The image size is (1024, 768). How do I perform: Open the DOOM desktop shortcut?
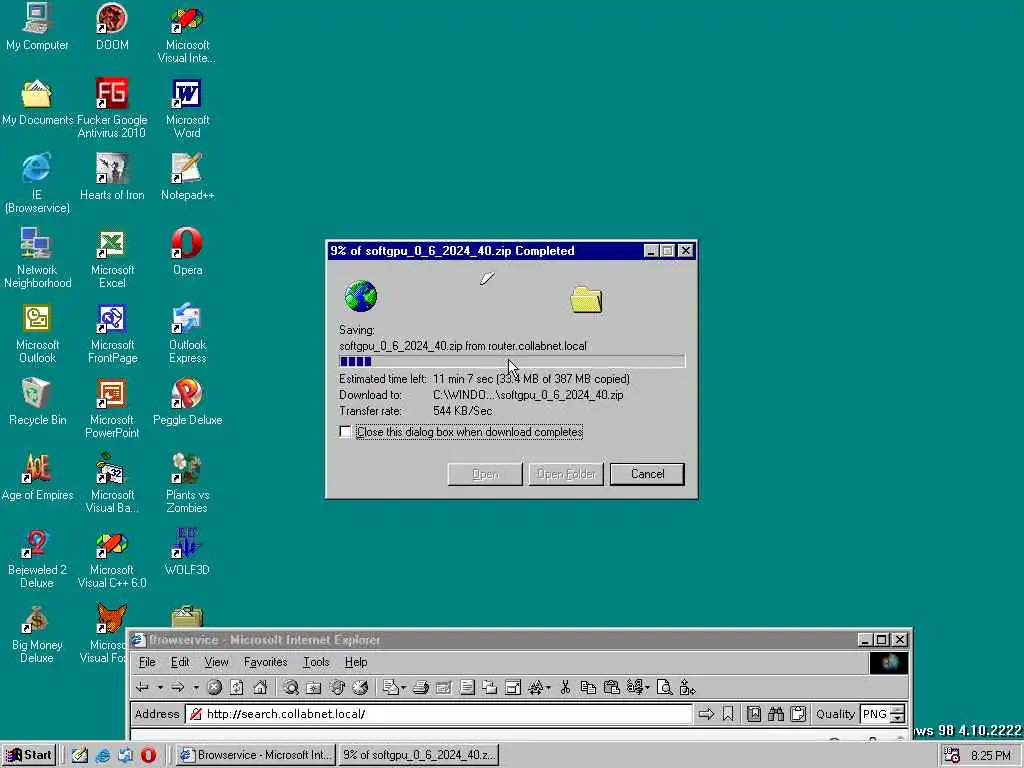112,26
